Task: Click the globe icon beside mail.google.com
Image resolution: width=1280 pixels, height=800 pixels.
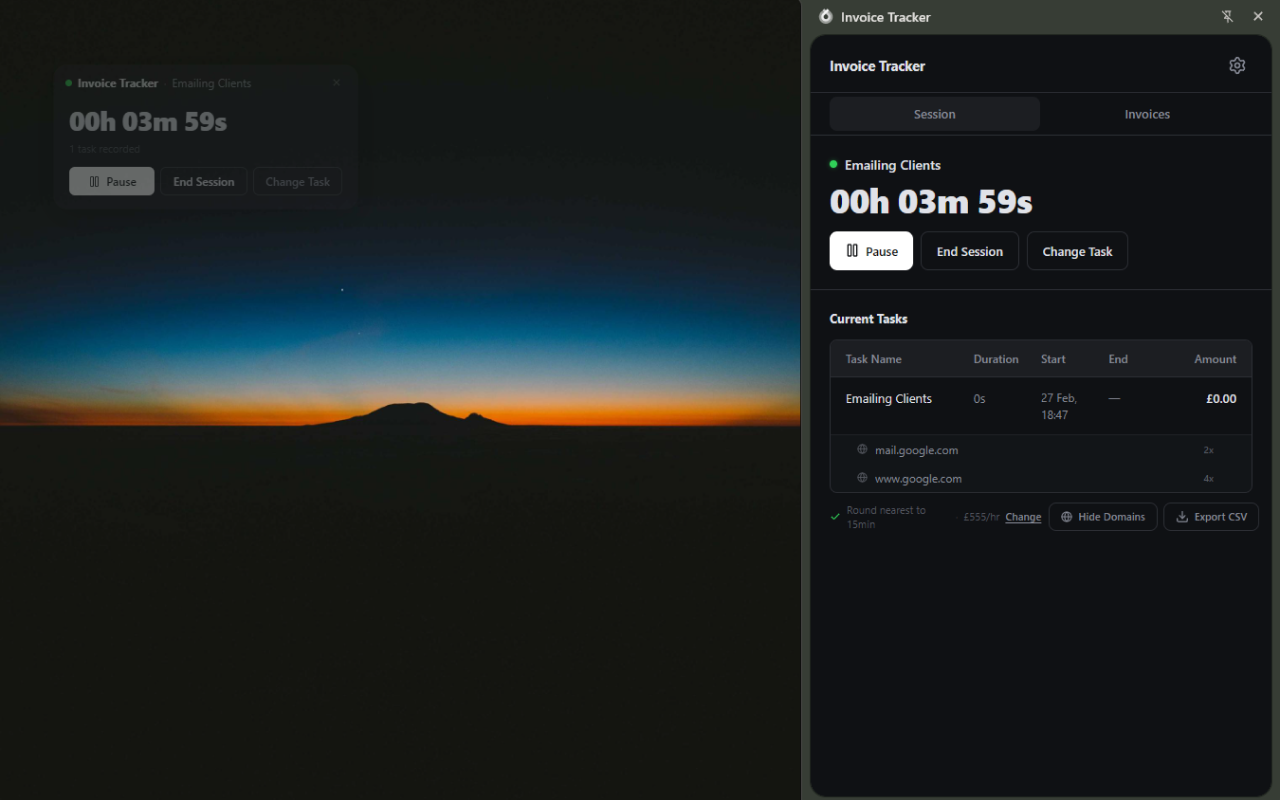Action: point(861,450)
